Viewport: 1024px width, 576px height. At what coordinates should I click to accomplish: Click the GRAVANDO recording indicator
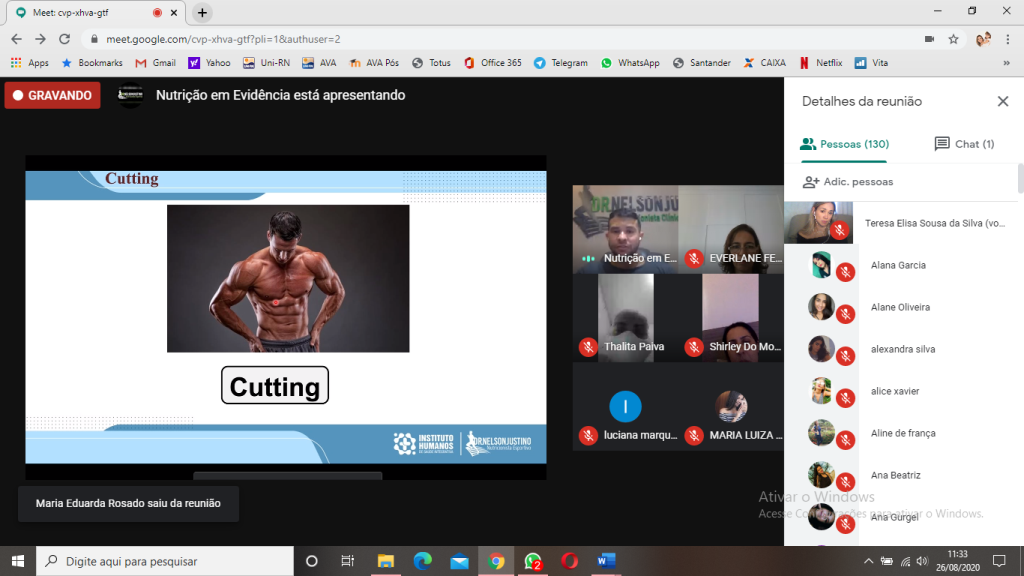pyautogui.click(x=52, y=95)
